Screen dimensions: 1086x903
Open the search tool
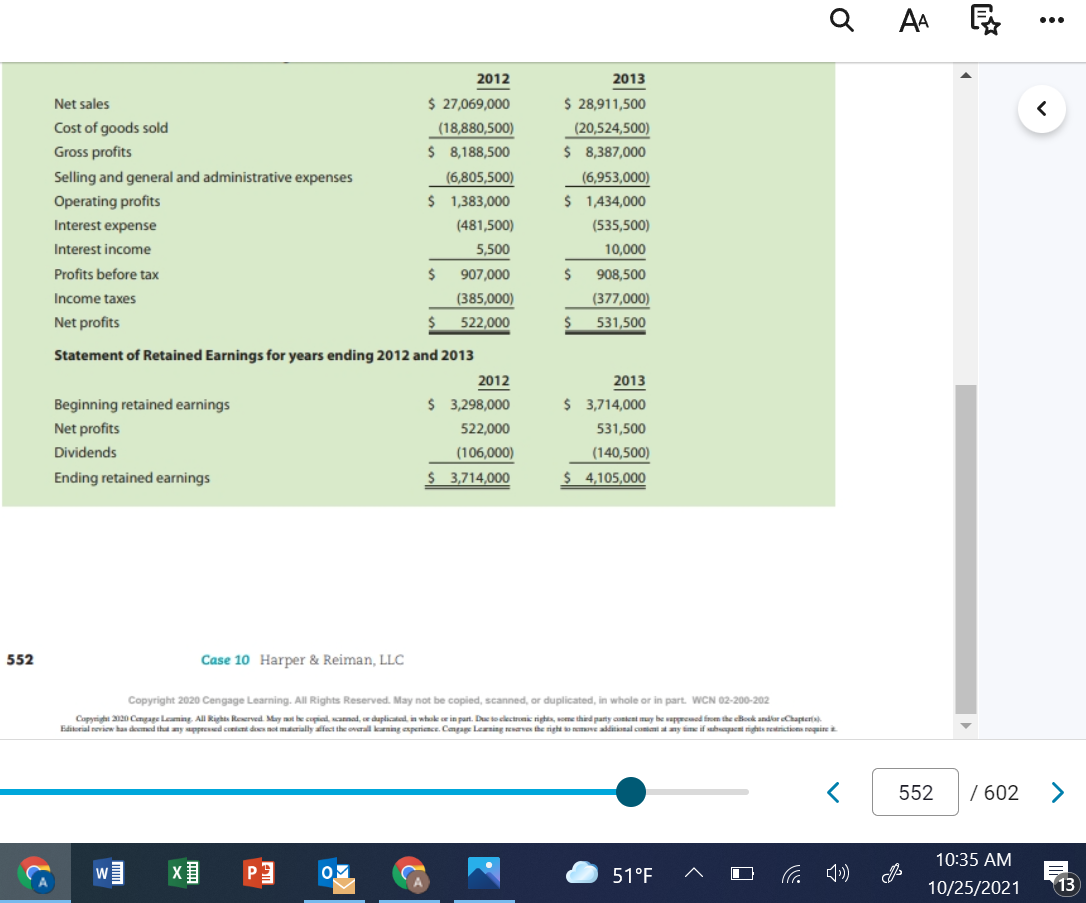841,20
